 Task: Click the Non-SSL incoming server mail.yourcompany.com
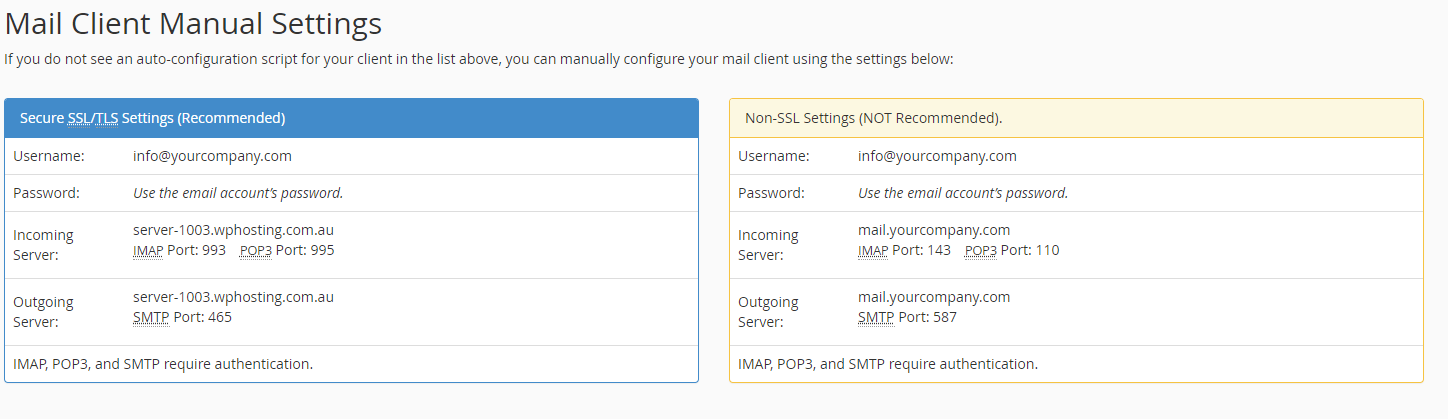point(934,230)
